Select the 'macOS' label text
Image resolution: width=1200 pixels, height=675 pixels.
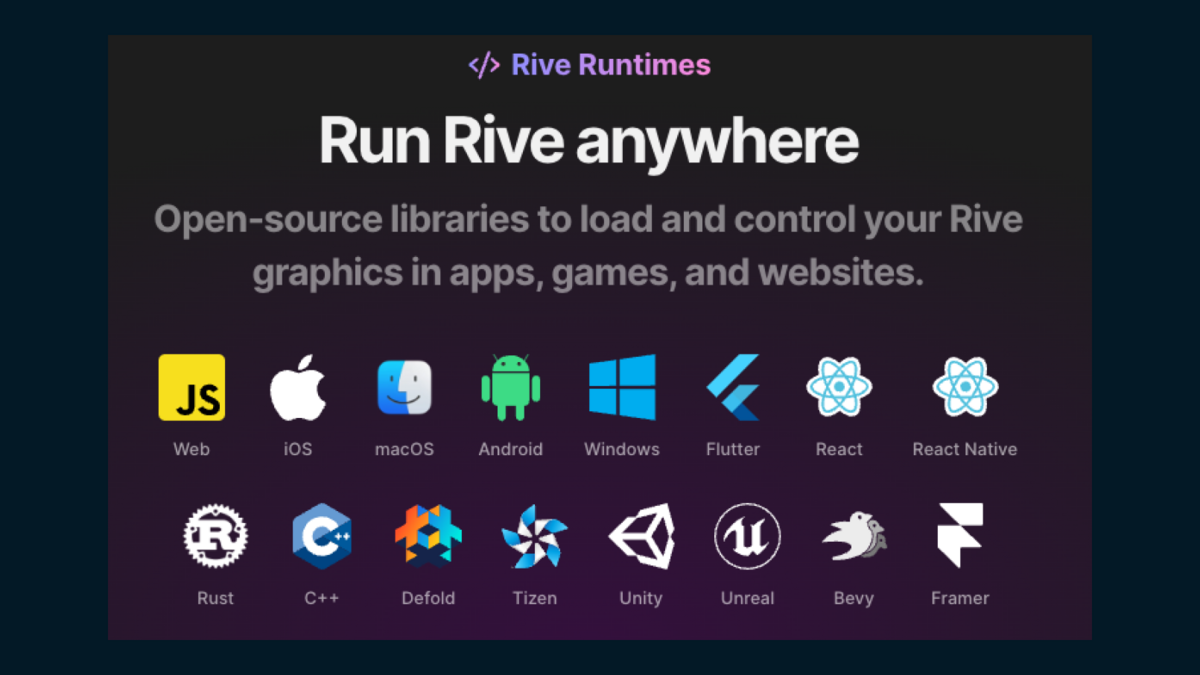coord(405,449)
